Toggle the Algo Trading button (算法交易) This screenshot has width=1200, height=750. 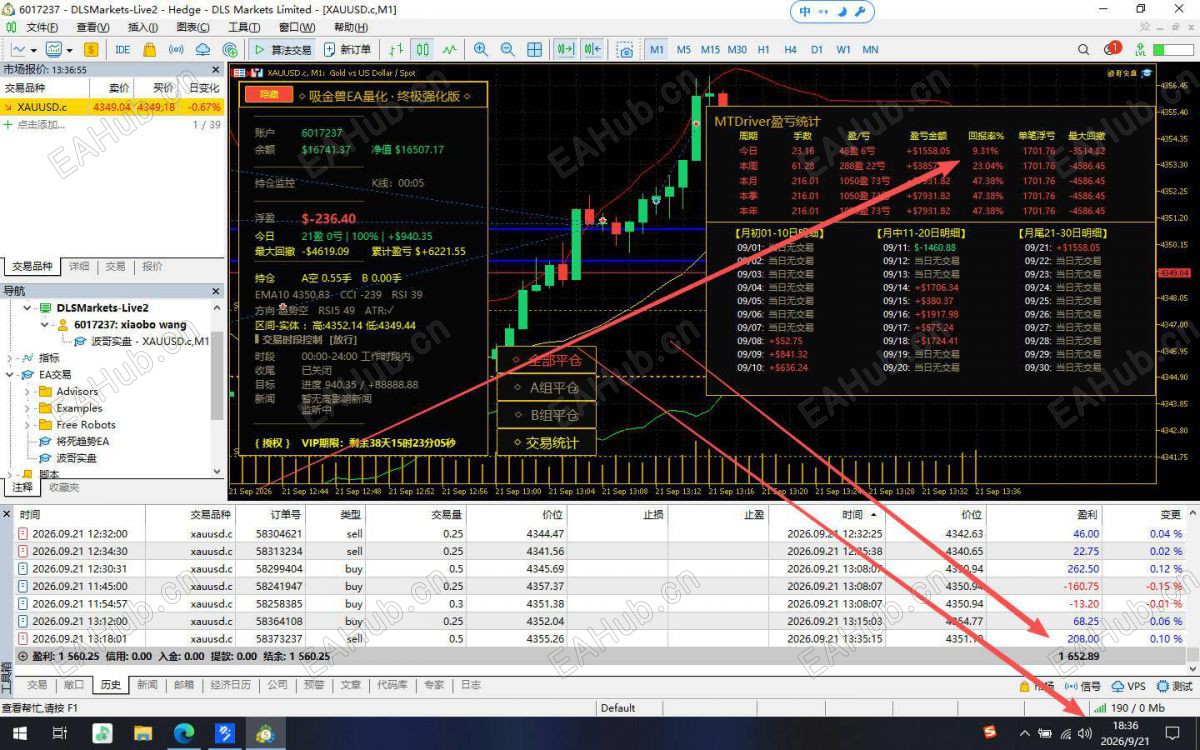click(x=282, y=49)
